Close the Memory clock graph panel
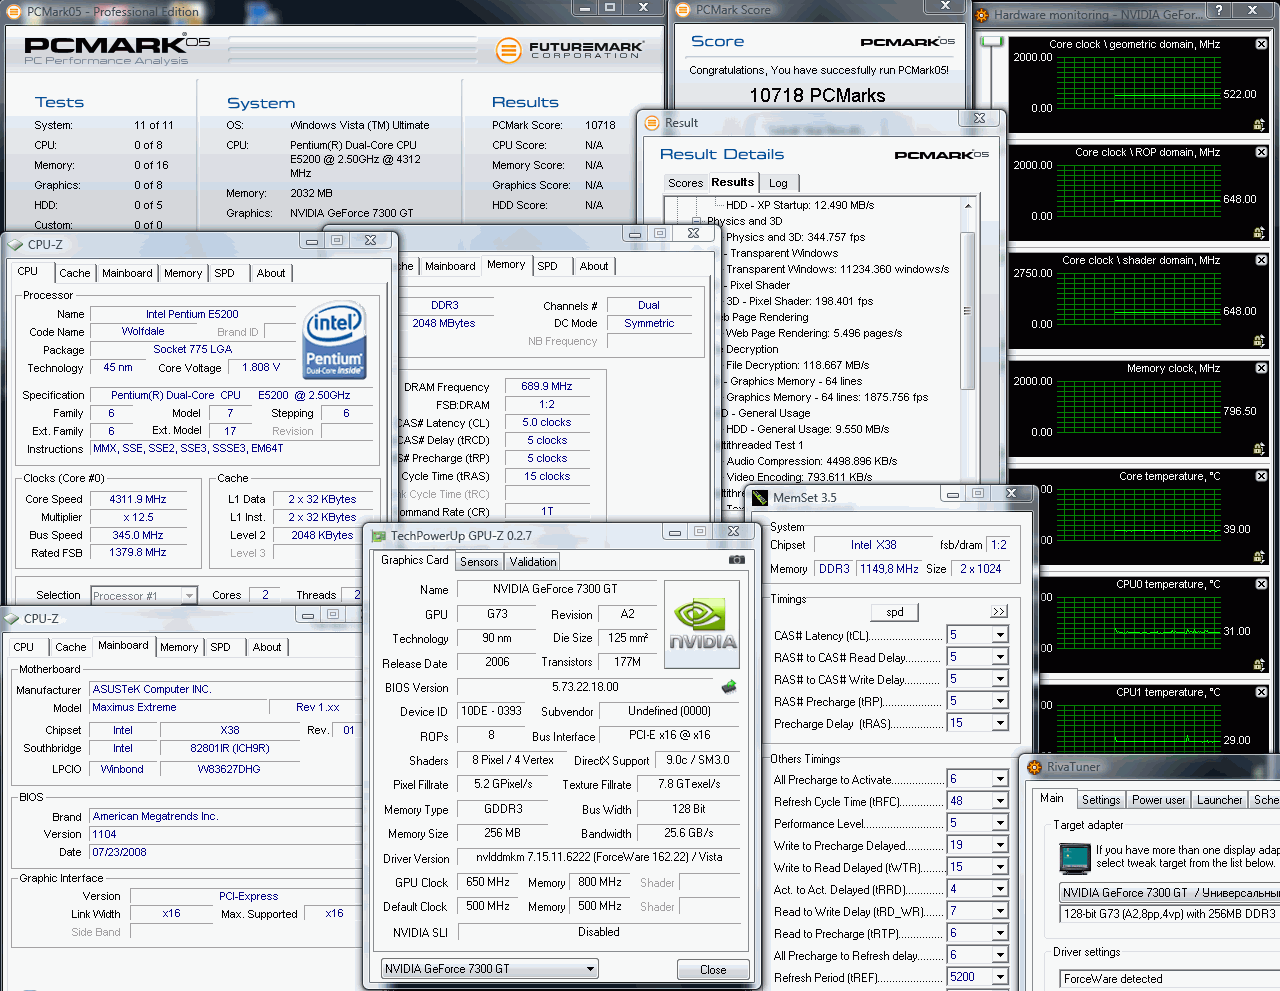The image size is (1280, 991). click(x=1261, y=368)
